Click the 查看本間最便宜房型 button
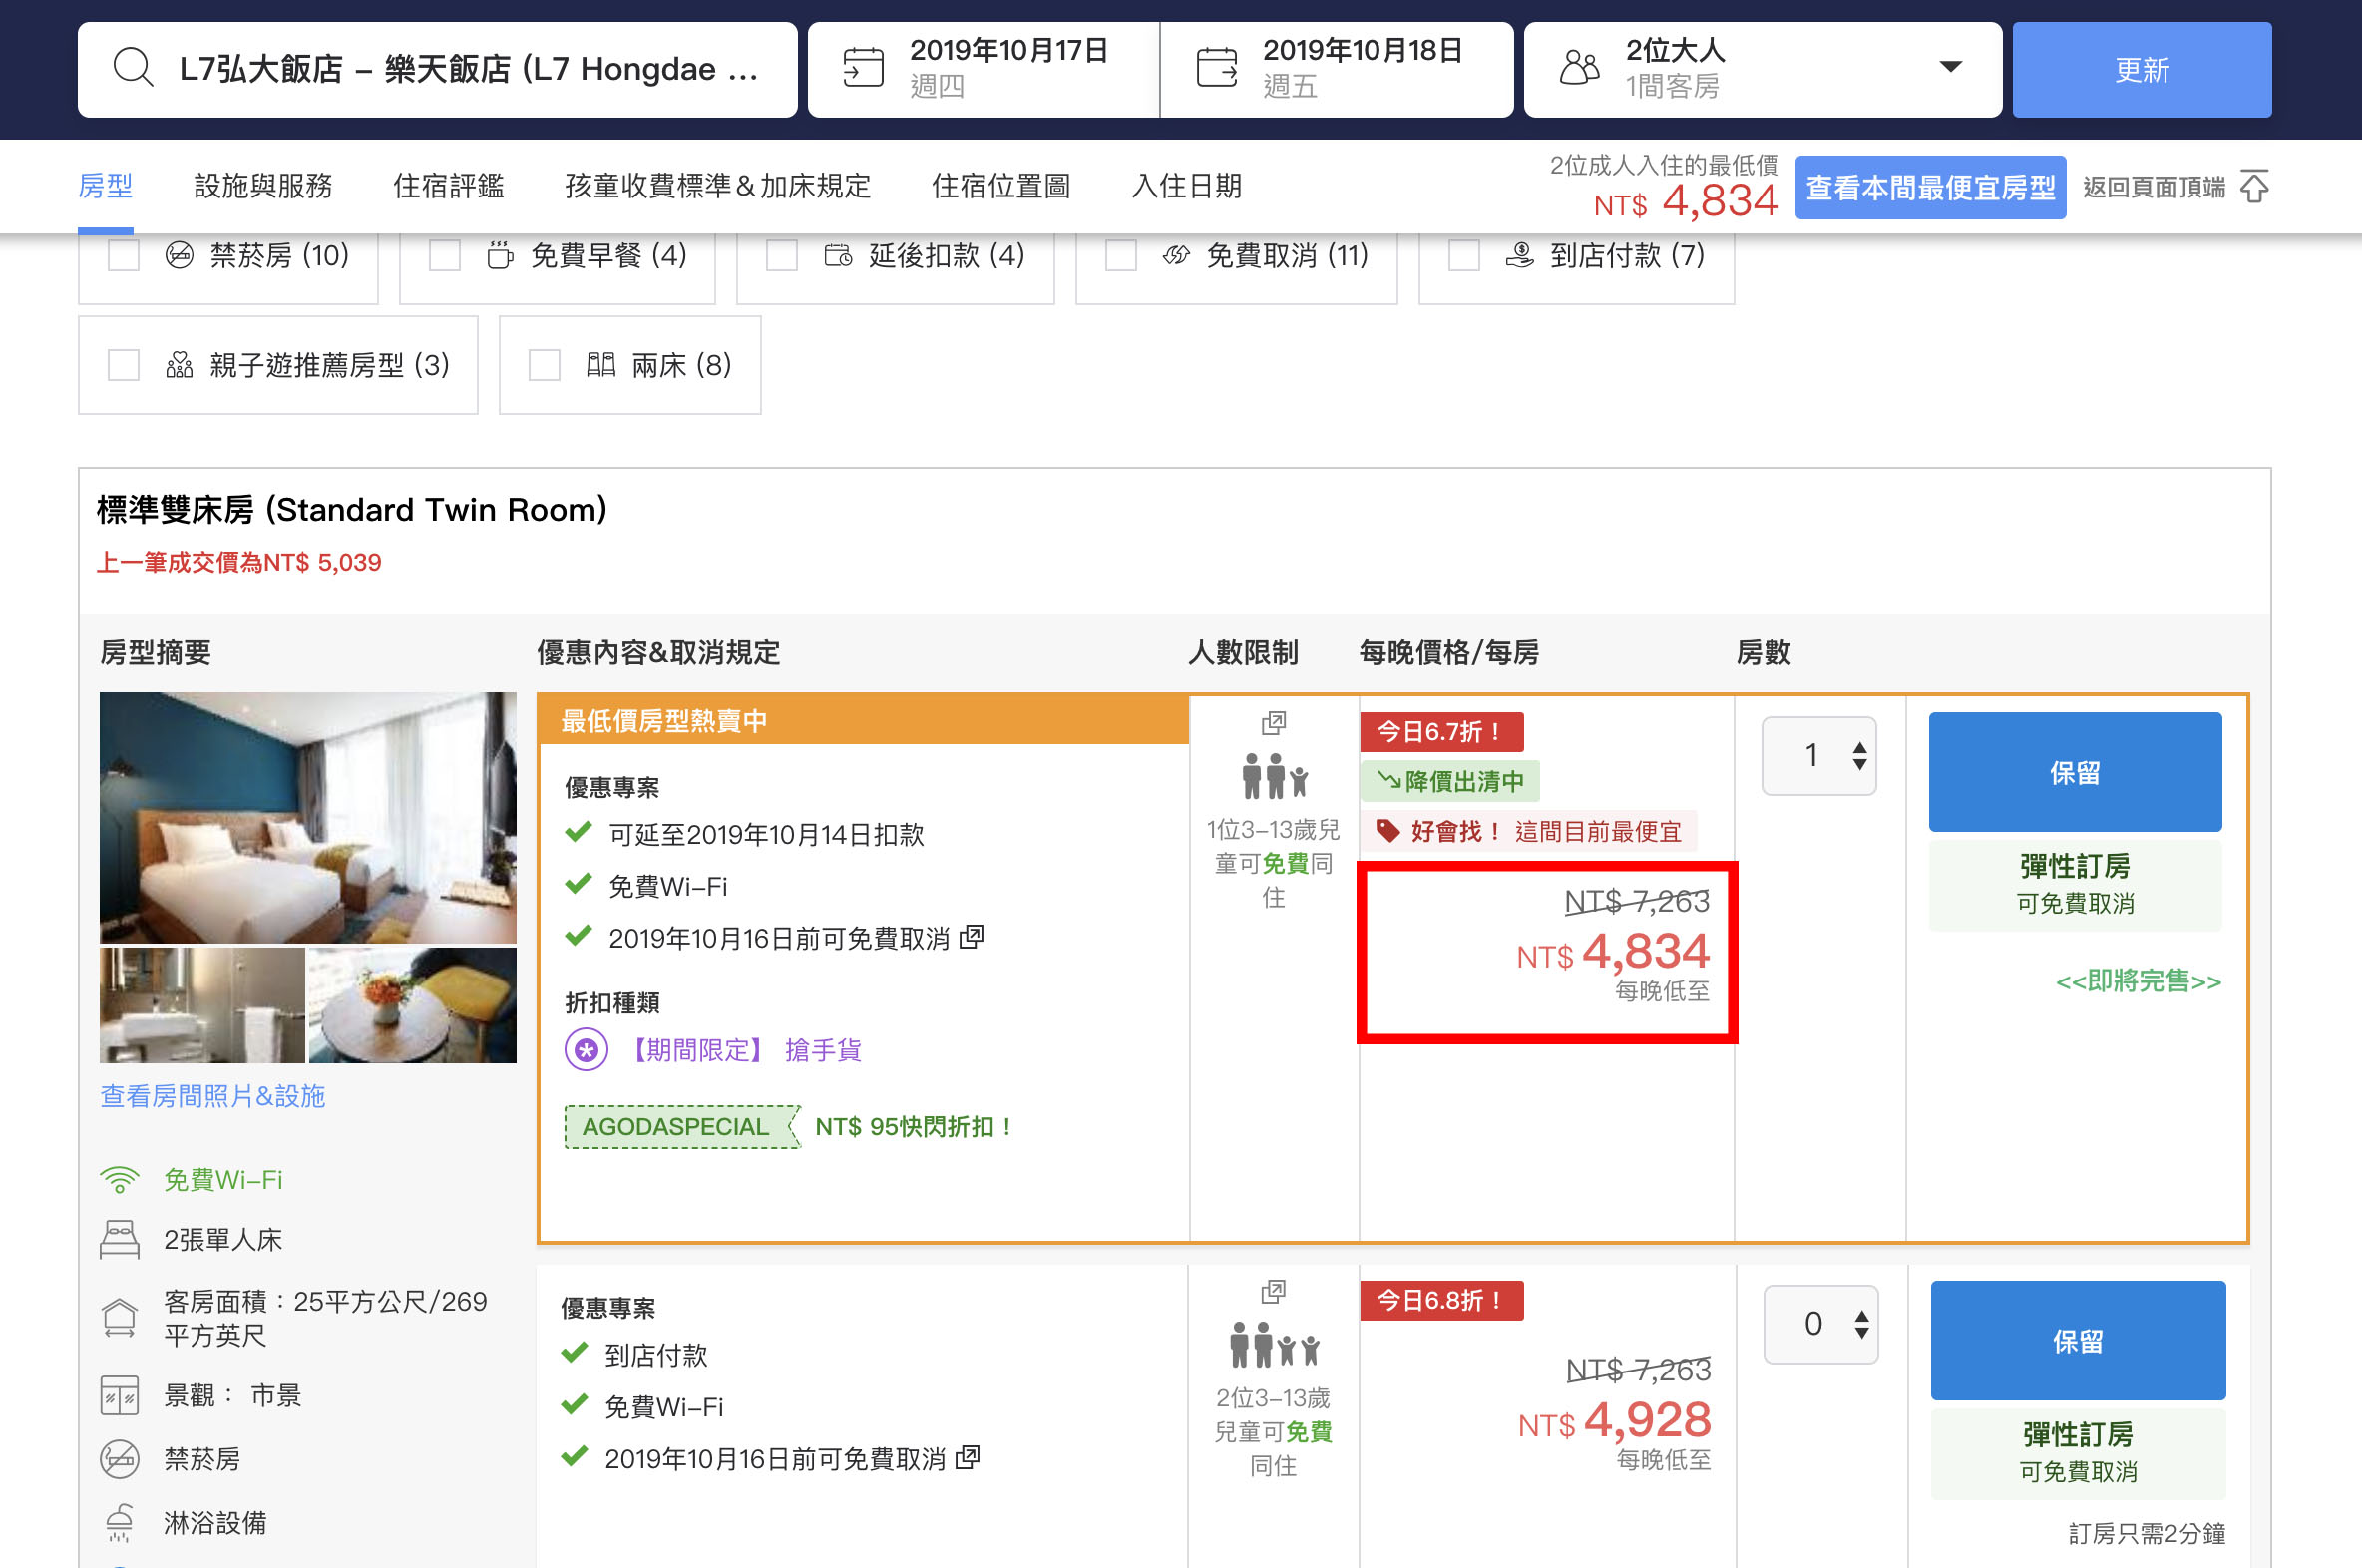This screenshot has height=1568, width=2362. 1930,187
